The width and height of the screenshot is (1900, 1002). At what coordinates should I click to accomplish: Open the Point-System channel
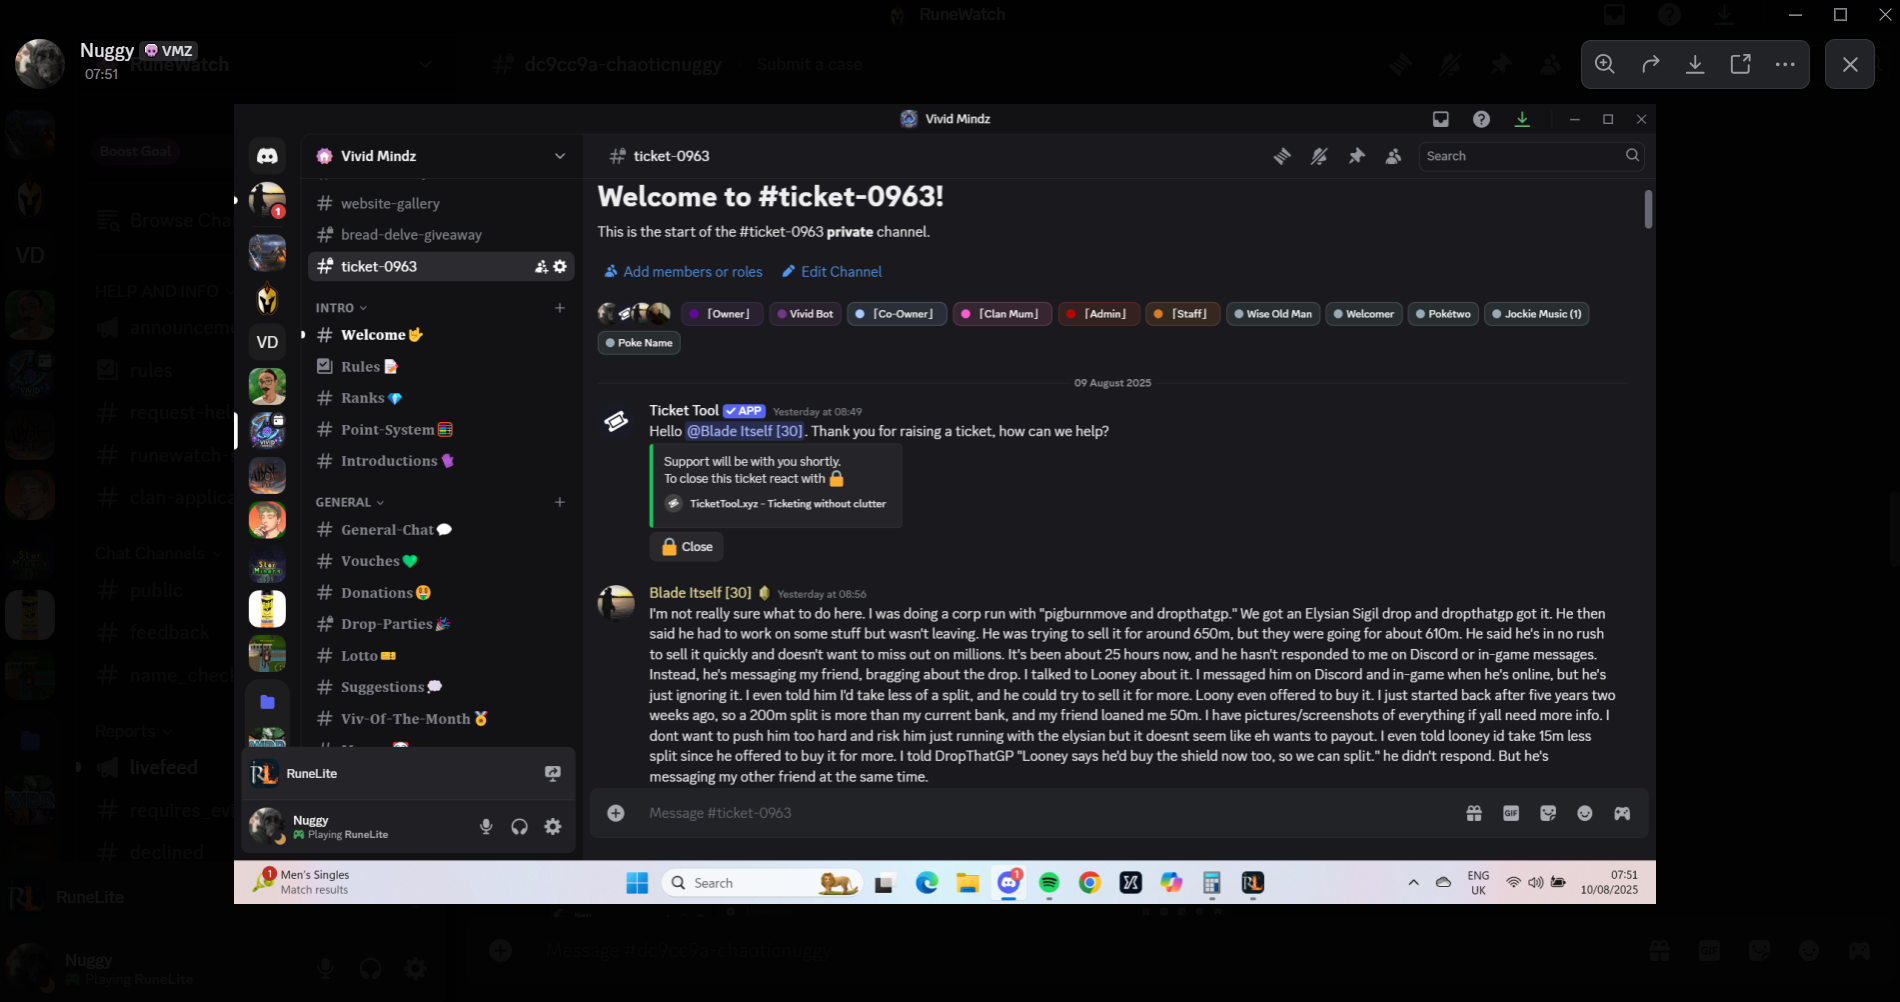pos(441,430)
